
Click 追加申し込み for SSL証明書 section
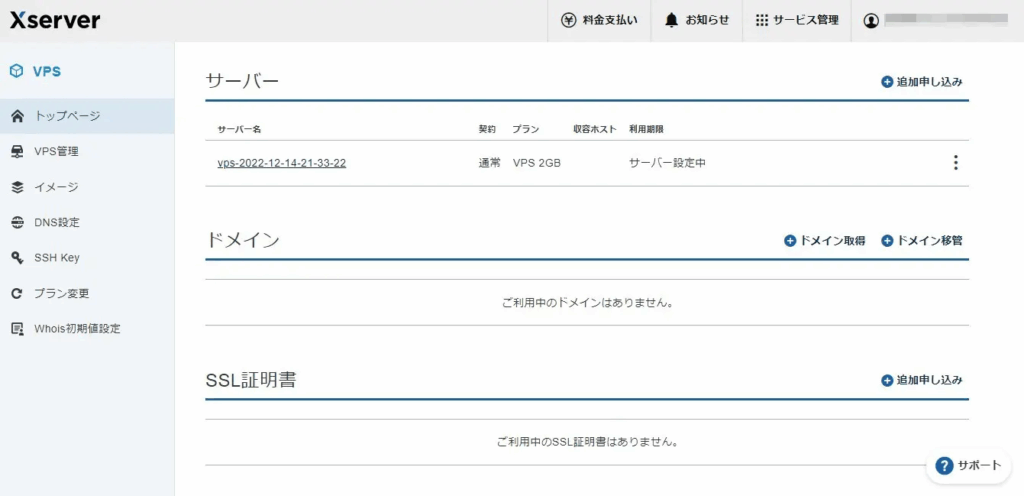(922, 380)
